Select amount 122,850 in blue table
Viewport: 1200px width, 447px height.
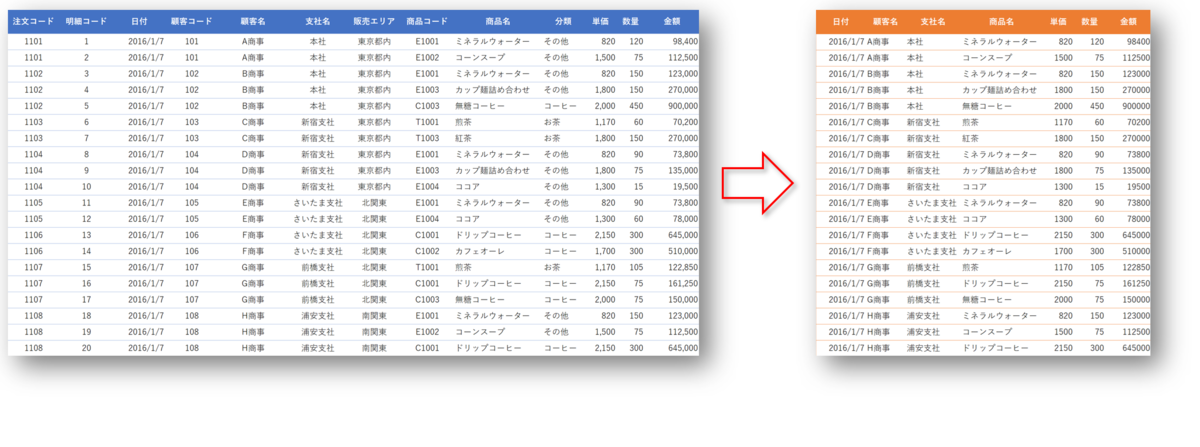(x=683, y=267)
